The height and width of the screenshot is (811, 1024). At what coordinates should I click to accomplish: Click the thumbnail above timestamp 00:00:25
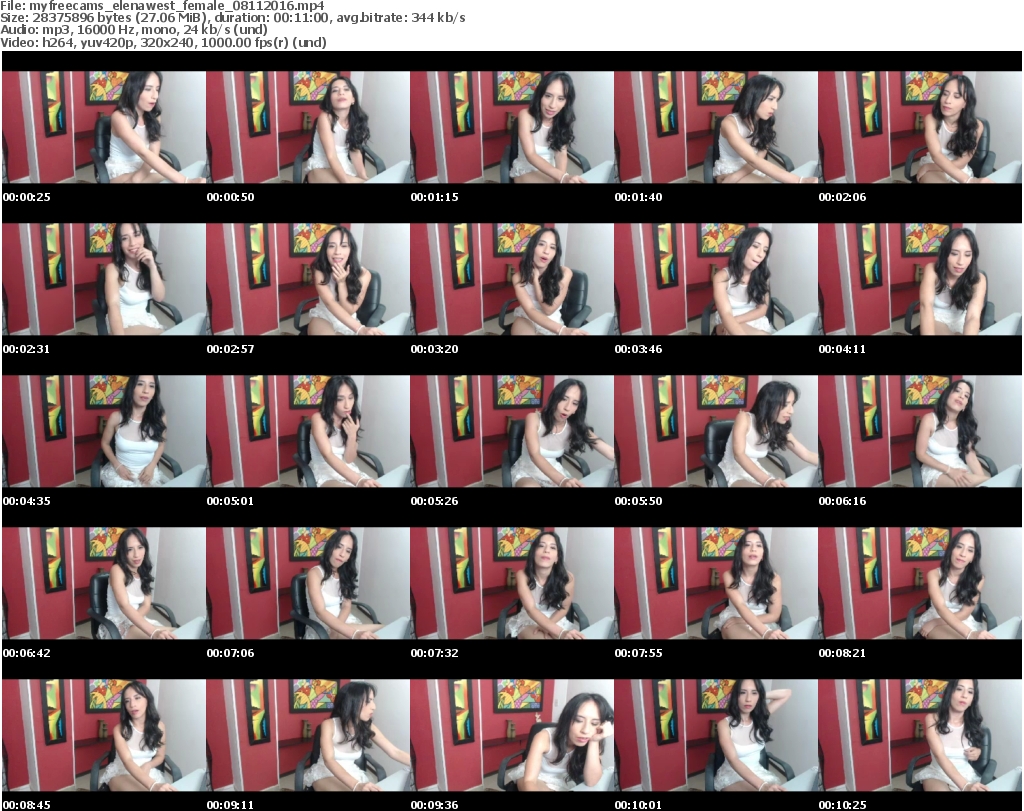pyautogui.click(x=104, y=127)
